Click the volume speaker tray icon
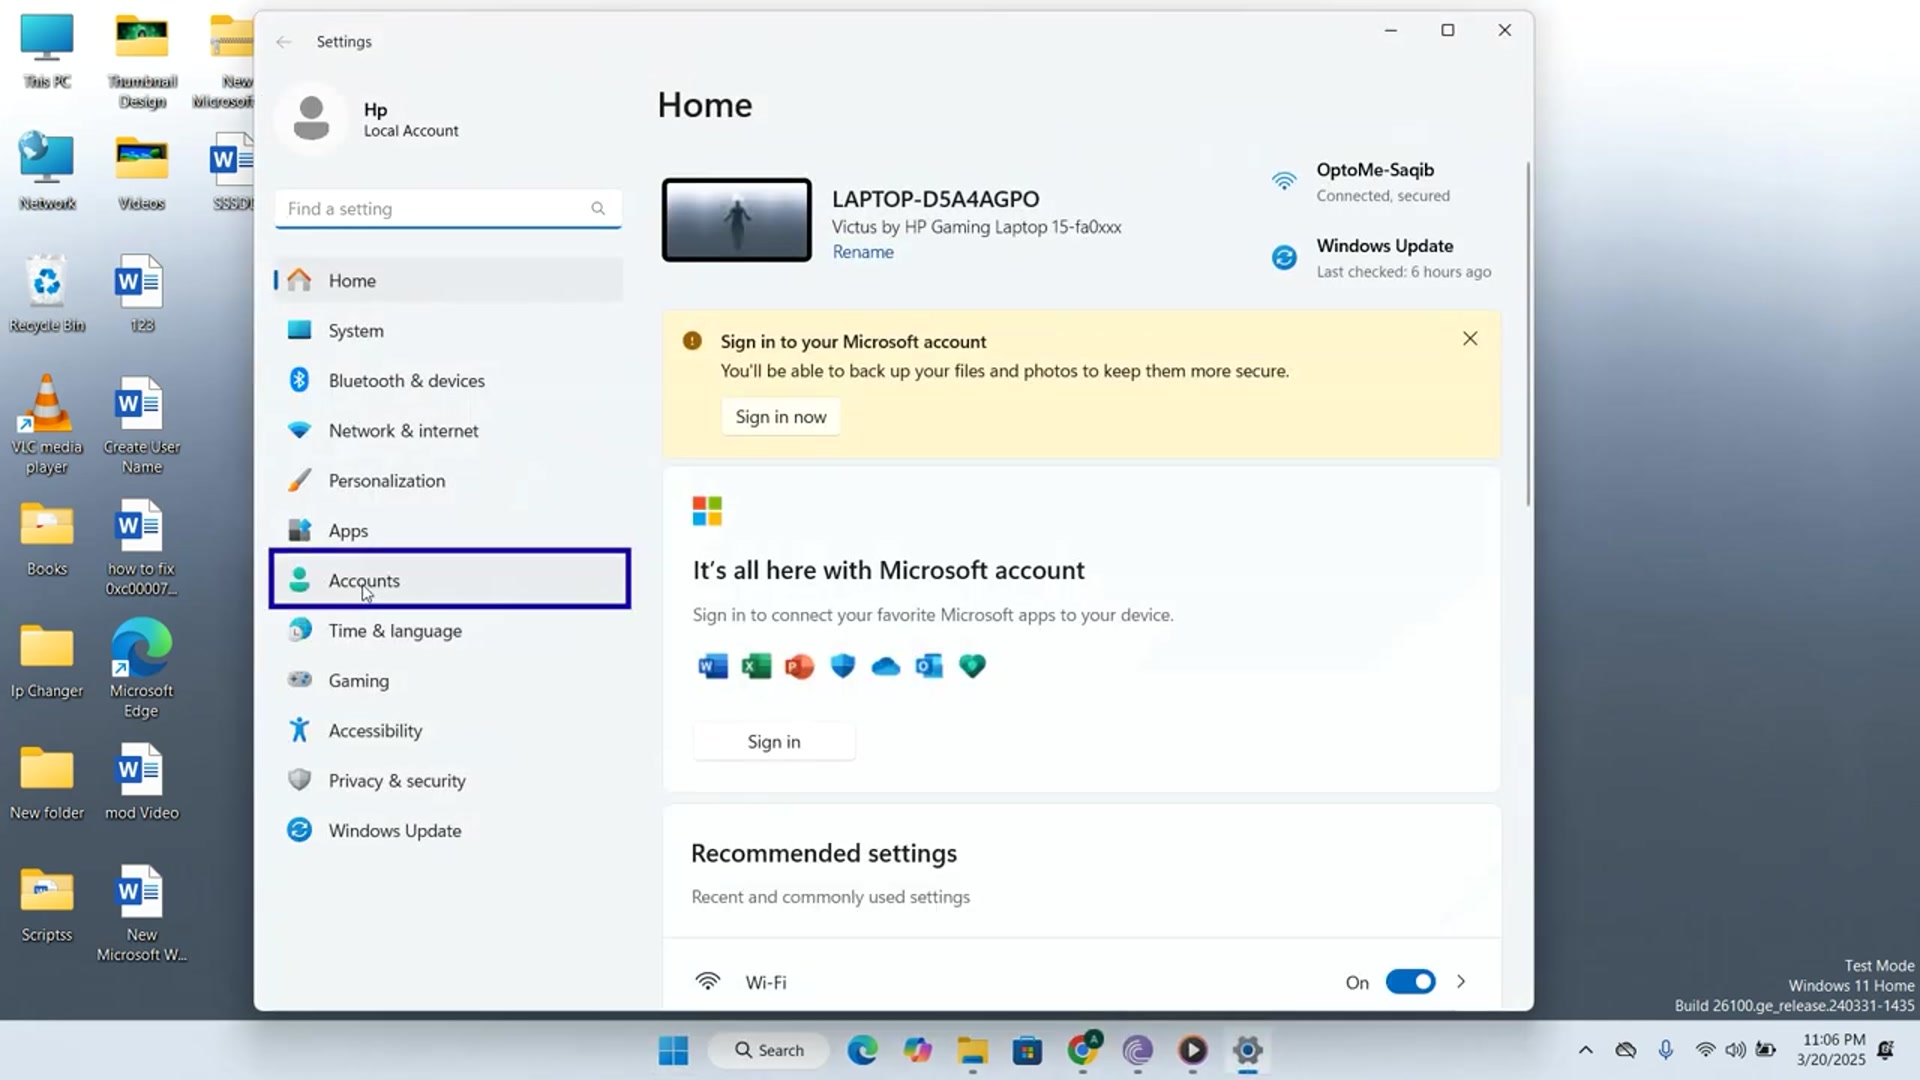Screen dimensions: 1920x1080 click(1736, 1050)
